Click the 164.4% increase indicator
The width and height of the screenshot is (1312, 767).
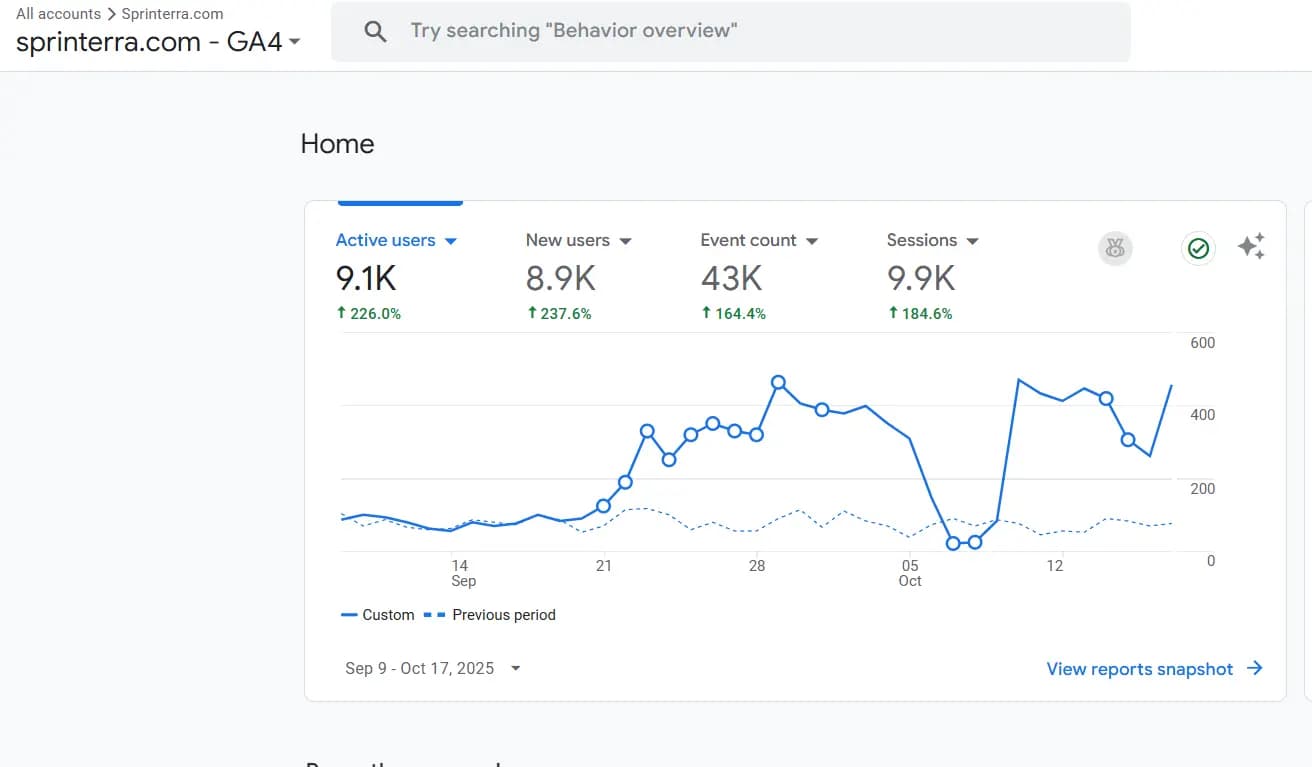(x=734, y=314)
